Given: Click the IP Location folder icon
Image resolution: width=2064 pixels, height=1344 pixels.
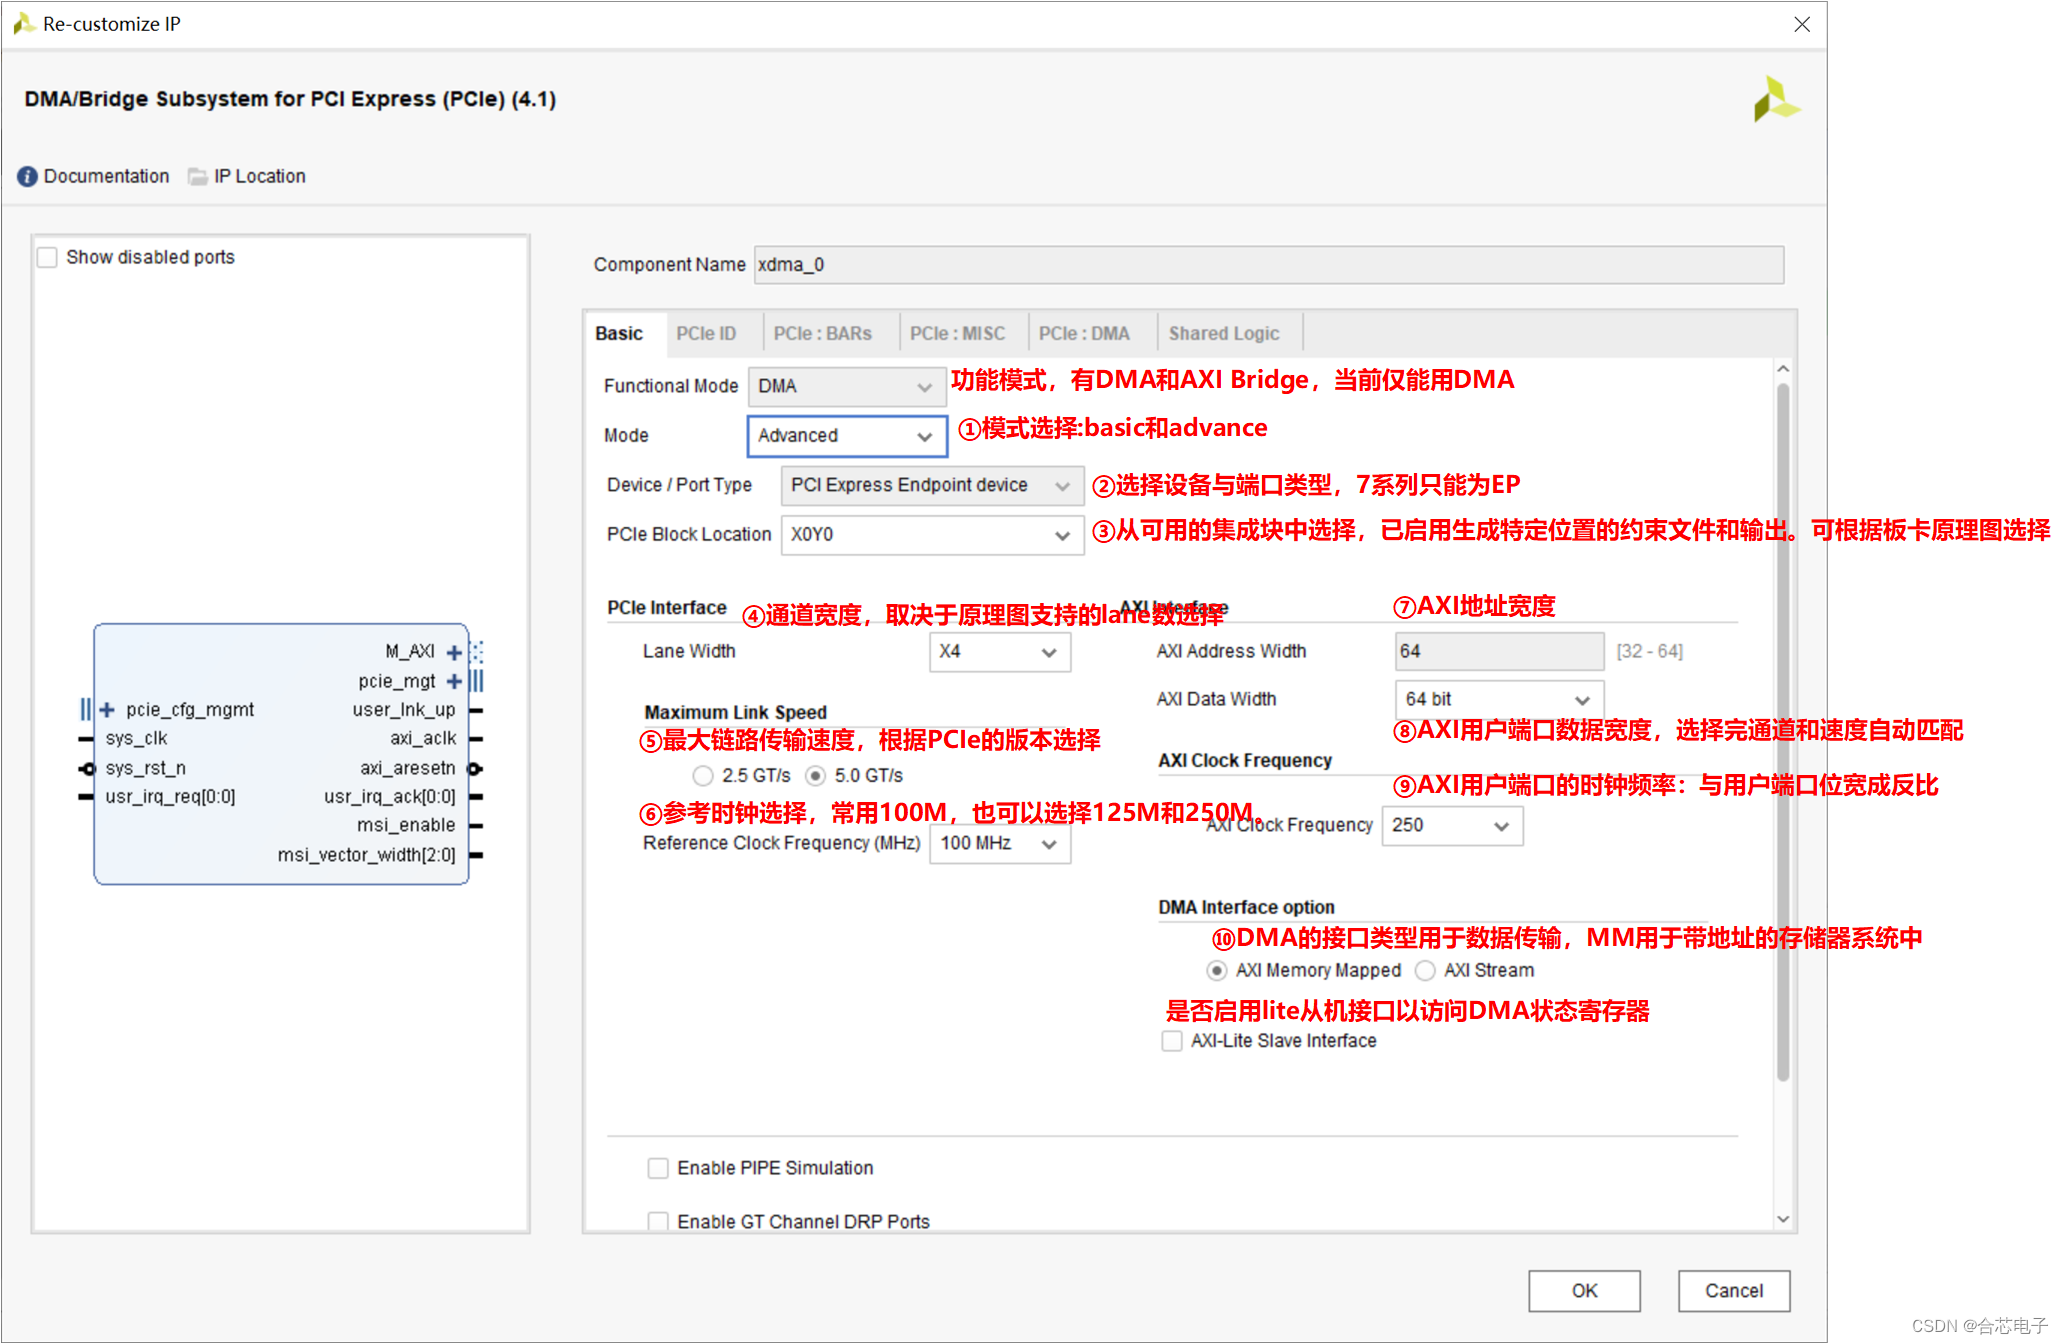Looking at the screenshot, I should [x=198, y=177].
